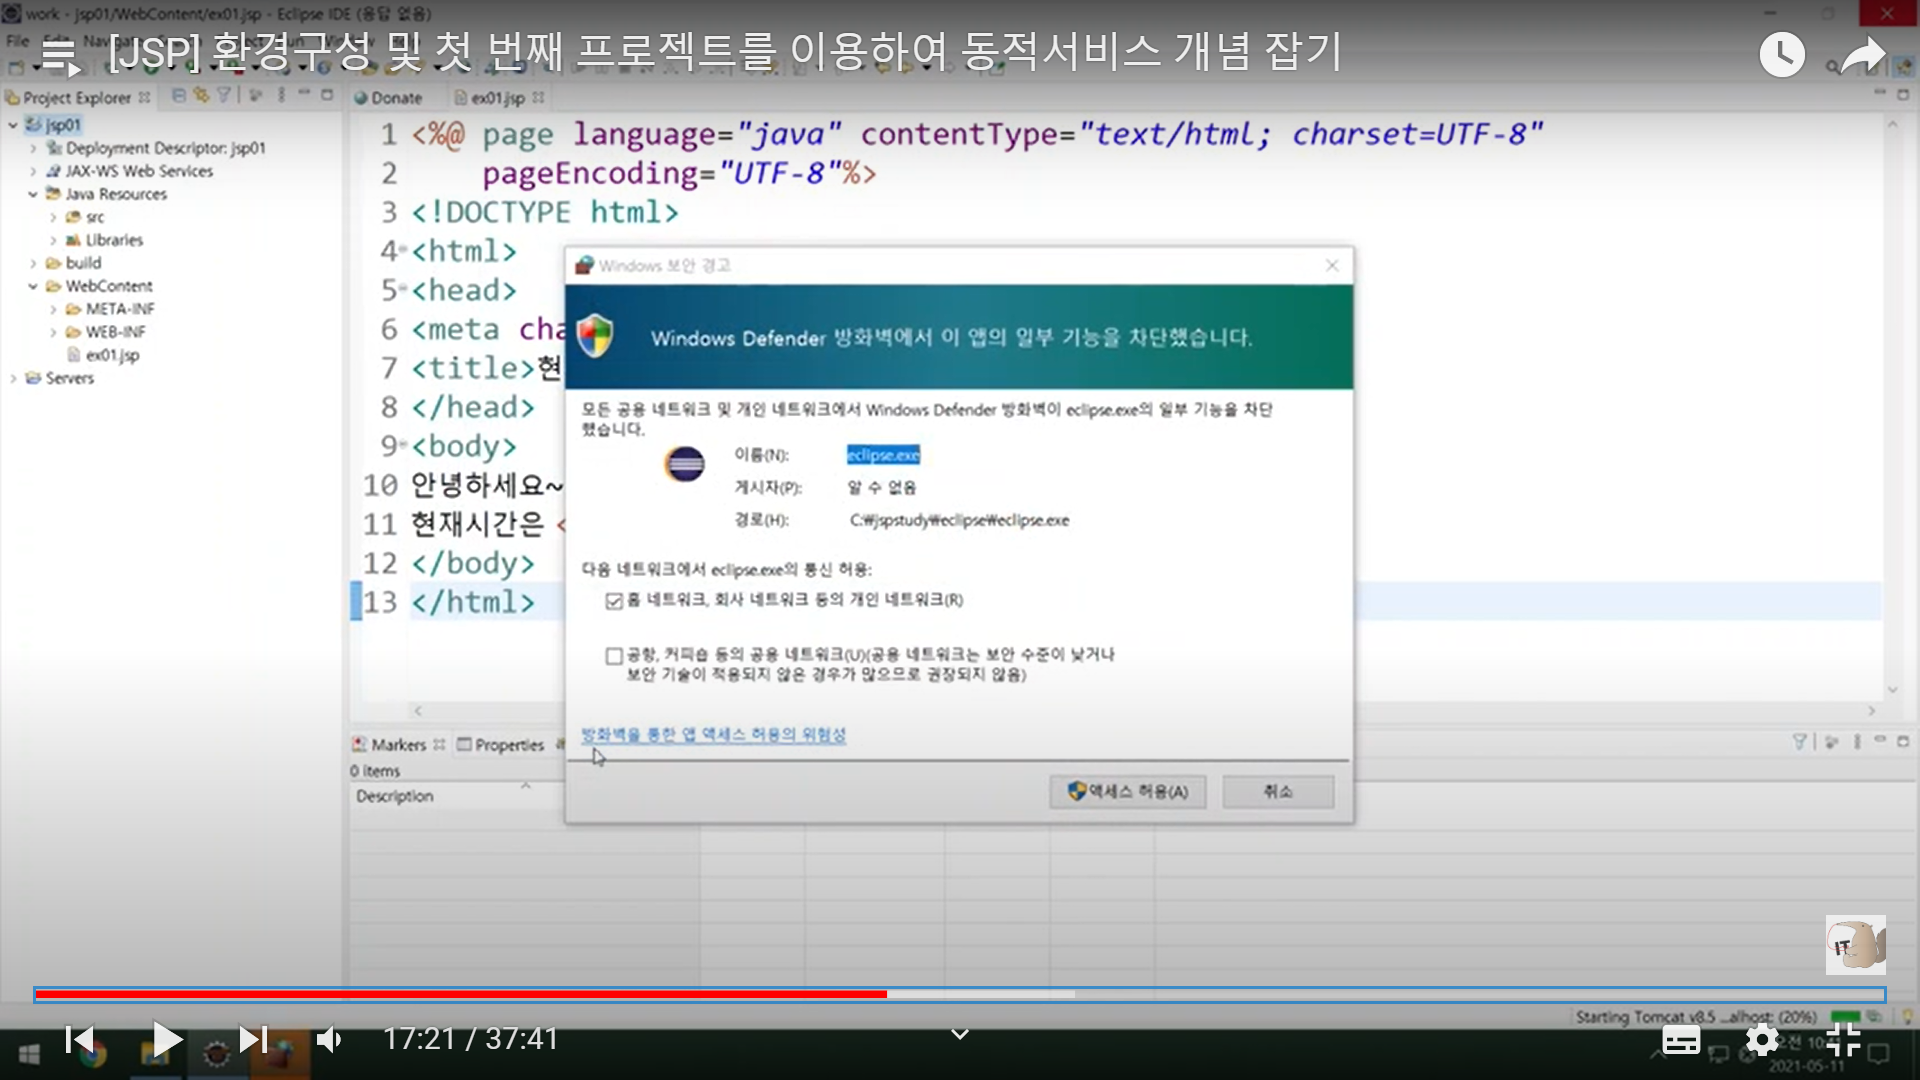The height and width of the screenshot is (1080, 1920).
Task: Check the public networks checkbox
Action: coord(614,656)
